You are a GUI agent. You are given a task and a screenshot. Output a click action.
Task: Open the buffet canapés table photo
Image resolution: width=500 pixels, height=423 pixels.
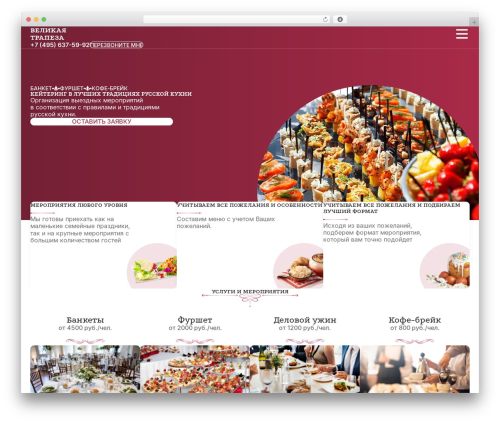195,369
